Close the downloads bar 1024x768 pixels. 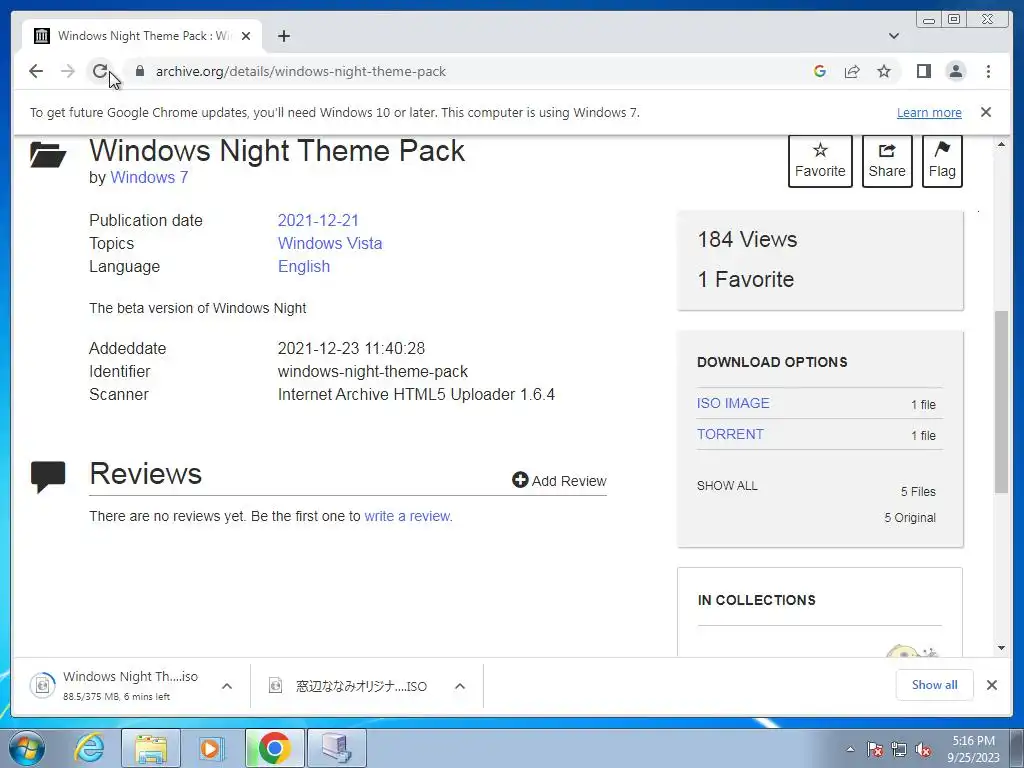(x=992, y=685)
